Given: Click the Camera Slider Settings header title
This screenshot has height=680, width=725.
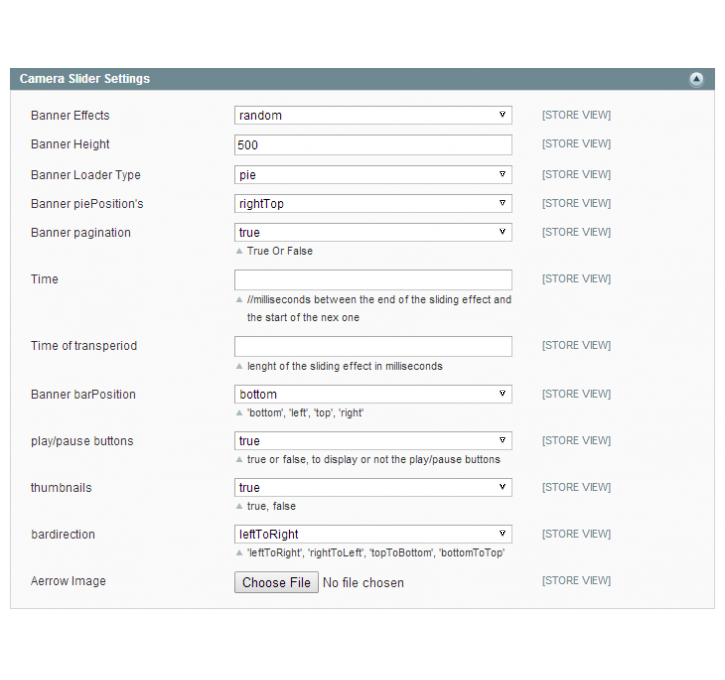Looking at the screenshot, I should point(85,79).
